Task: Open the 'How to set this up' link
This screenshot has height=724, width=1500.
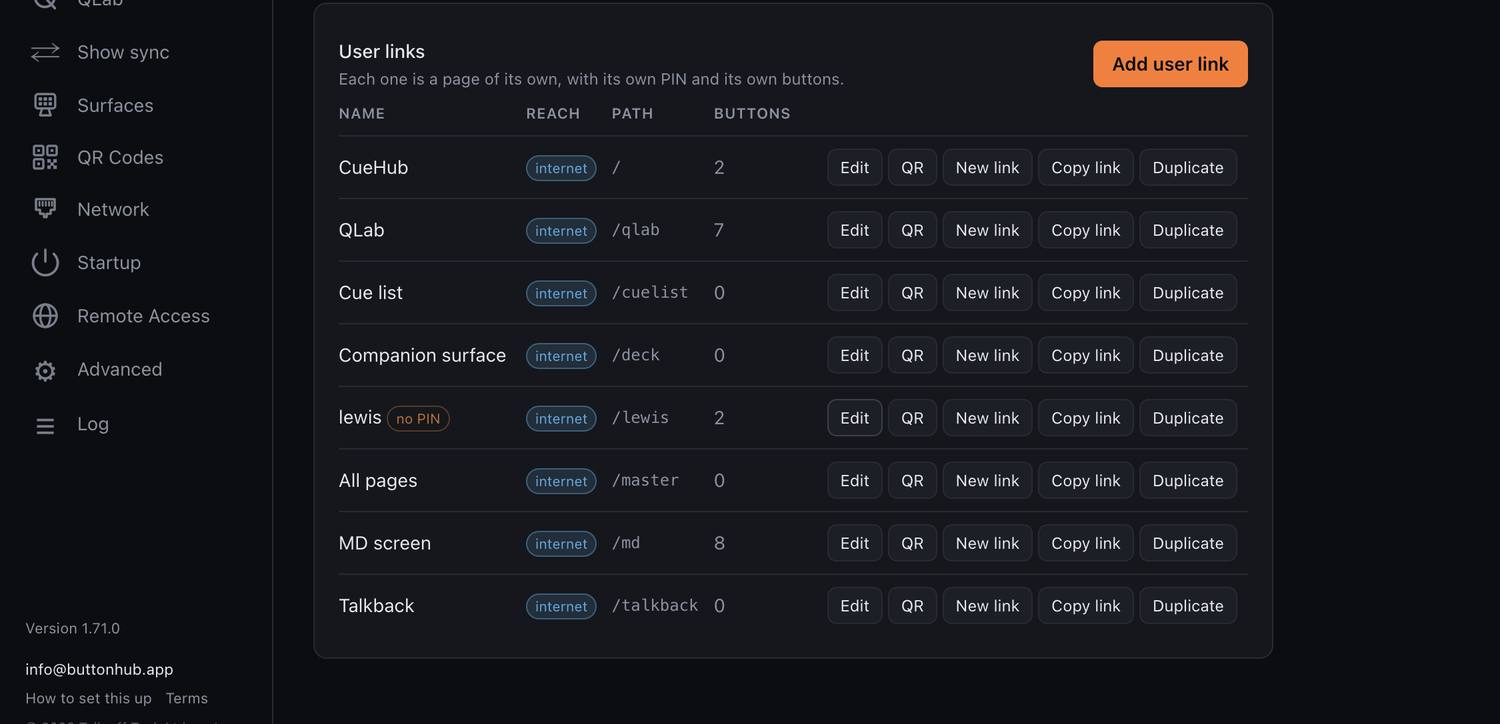Action: tap(88, 698)
